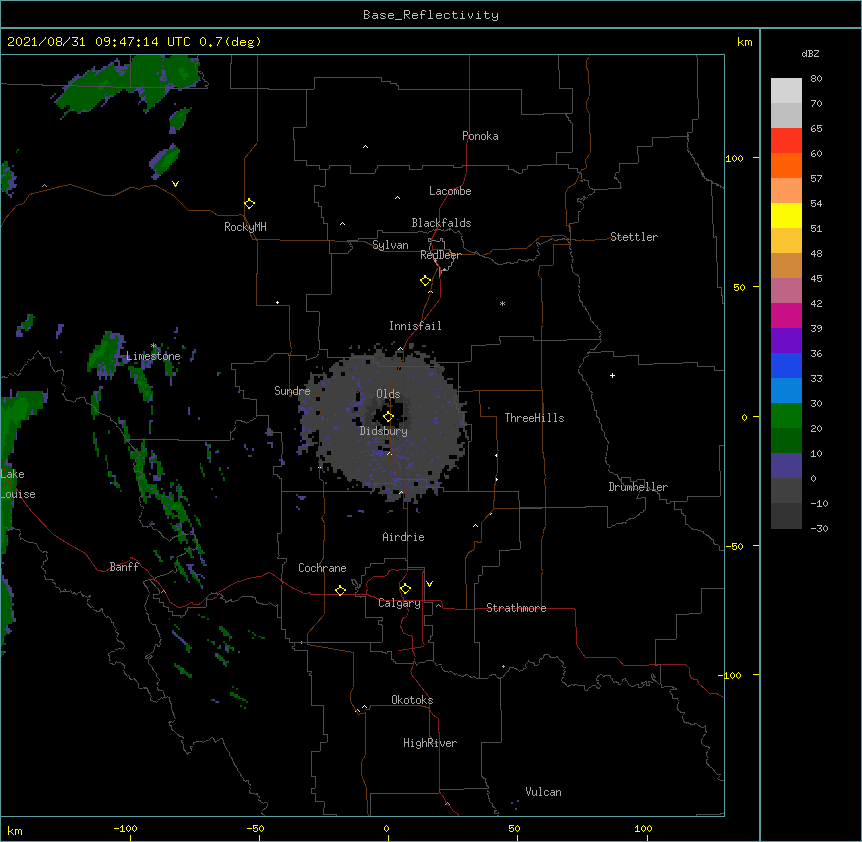Click the magenta 42 dBZ color swatch
The height and width of the screenshot is (842, 862).
[x=786, y=315]
